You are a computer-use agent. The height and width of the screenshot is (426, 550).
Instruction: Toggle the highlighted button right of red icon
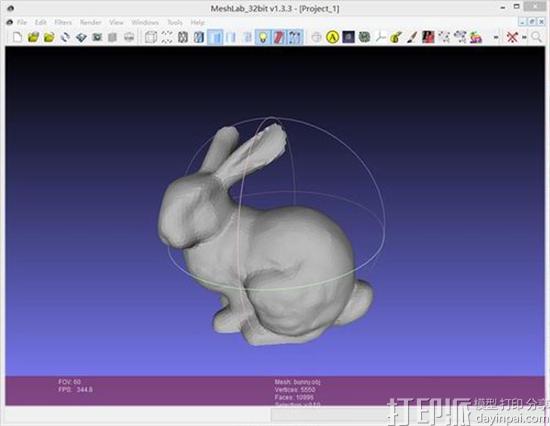click(x=295, y=37)
